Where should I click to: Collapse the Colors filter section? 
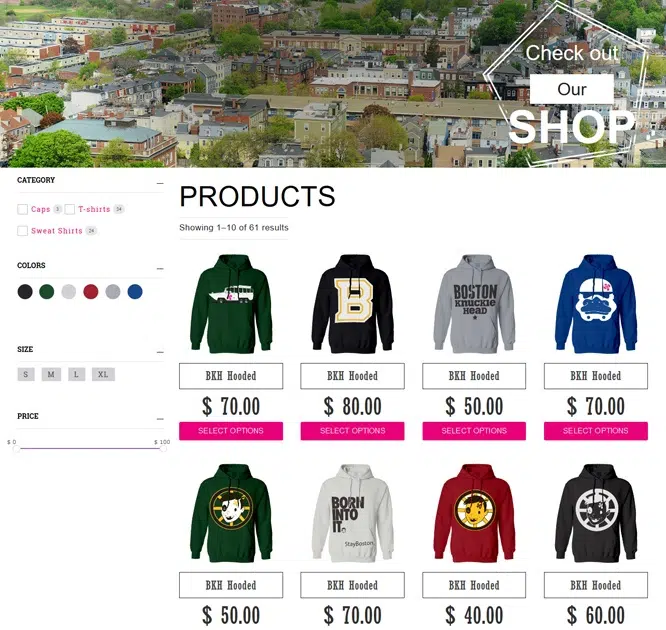click(x=160, y=268)
